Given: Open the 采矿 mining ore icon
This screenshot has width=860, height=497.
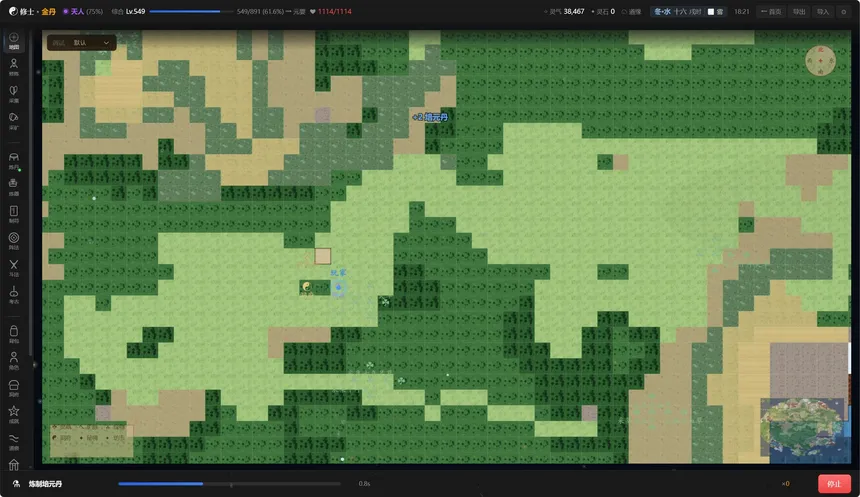Looking at the screenshot, I should coord(14,121).
